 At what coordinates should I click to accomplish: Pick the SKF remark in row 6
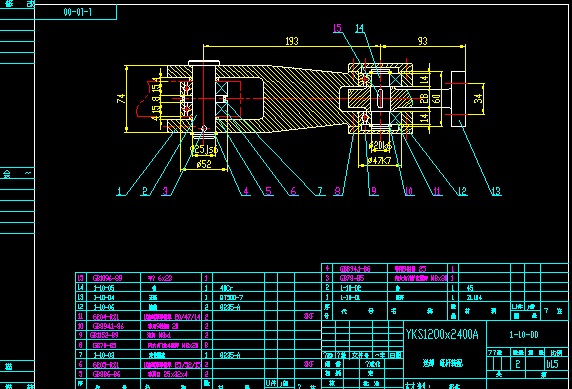(x=309, y=364)
